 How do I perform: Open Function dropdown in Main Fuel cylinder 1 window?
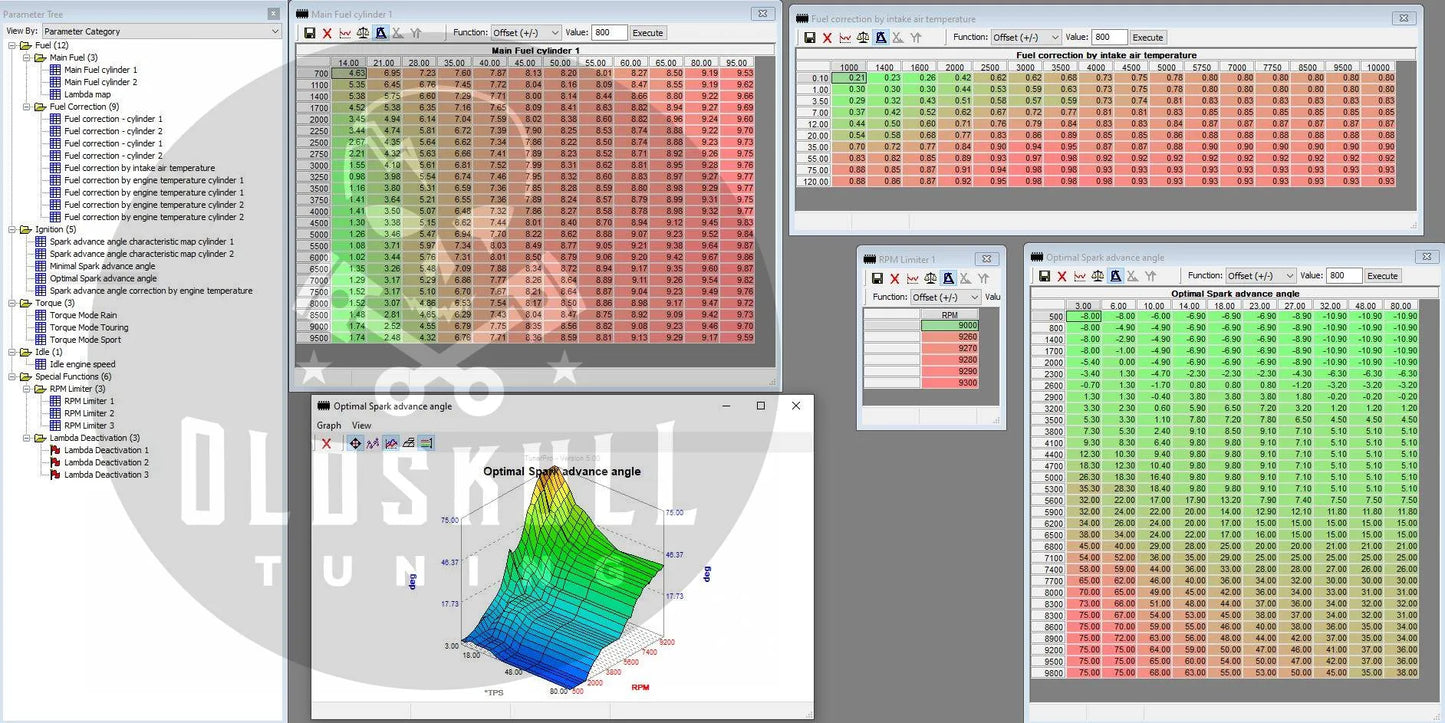(526, 33)
